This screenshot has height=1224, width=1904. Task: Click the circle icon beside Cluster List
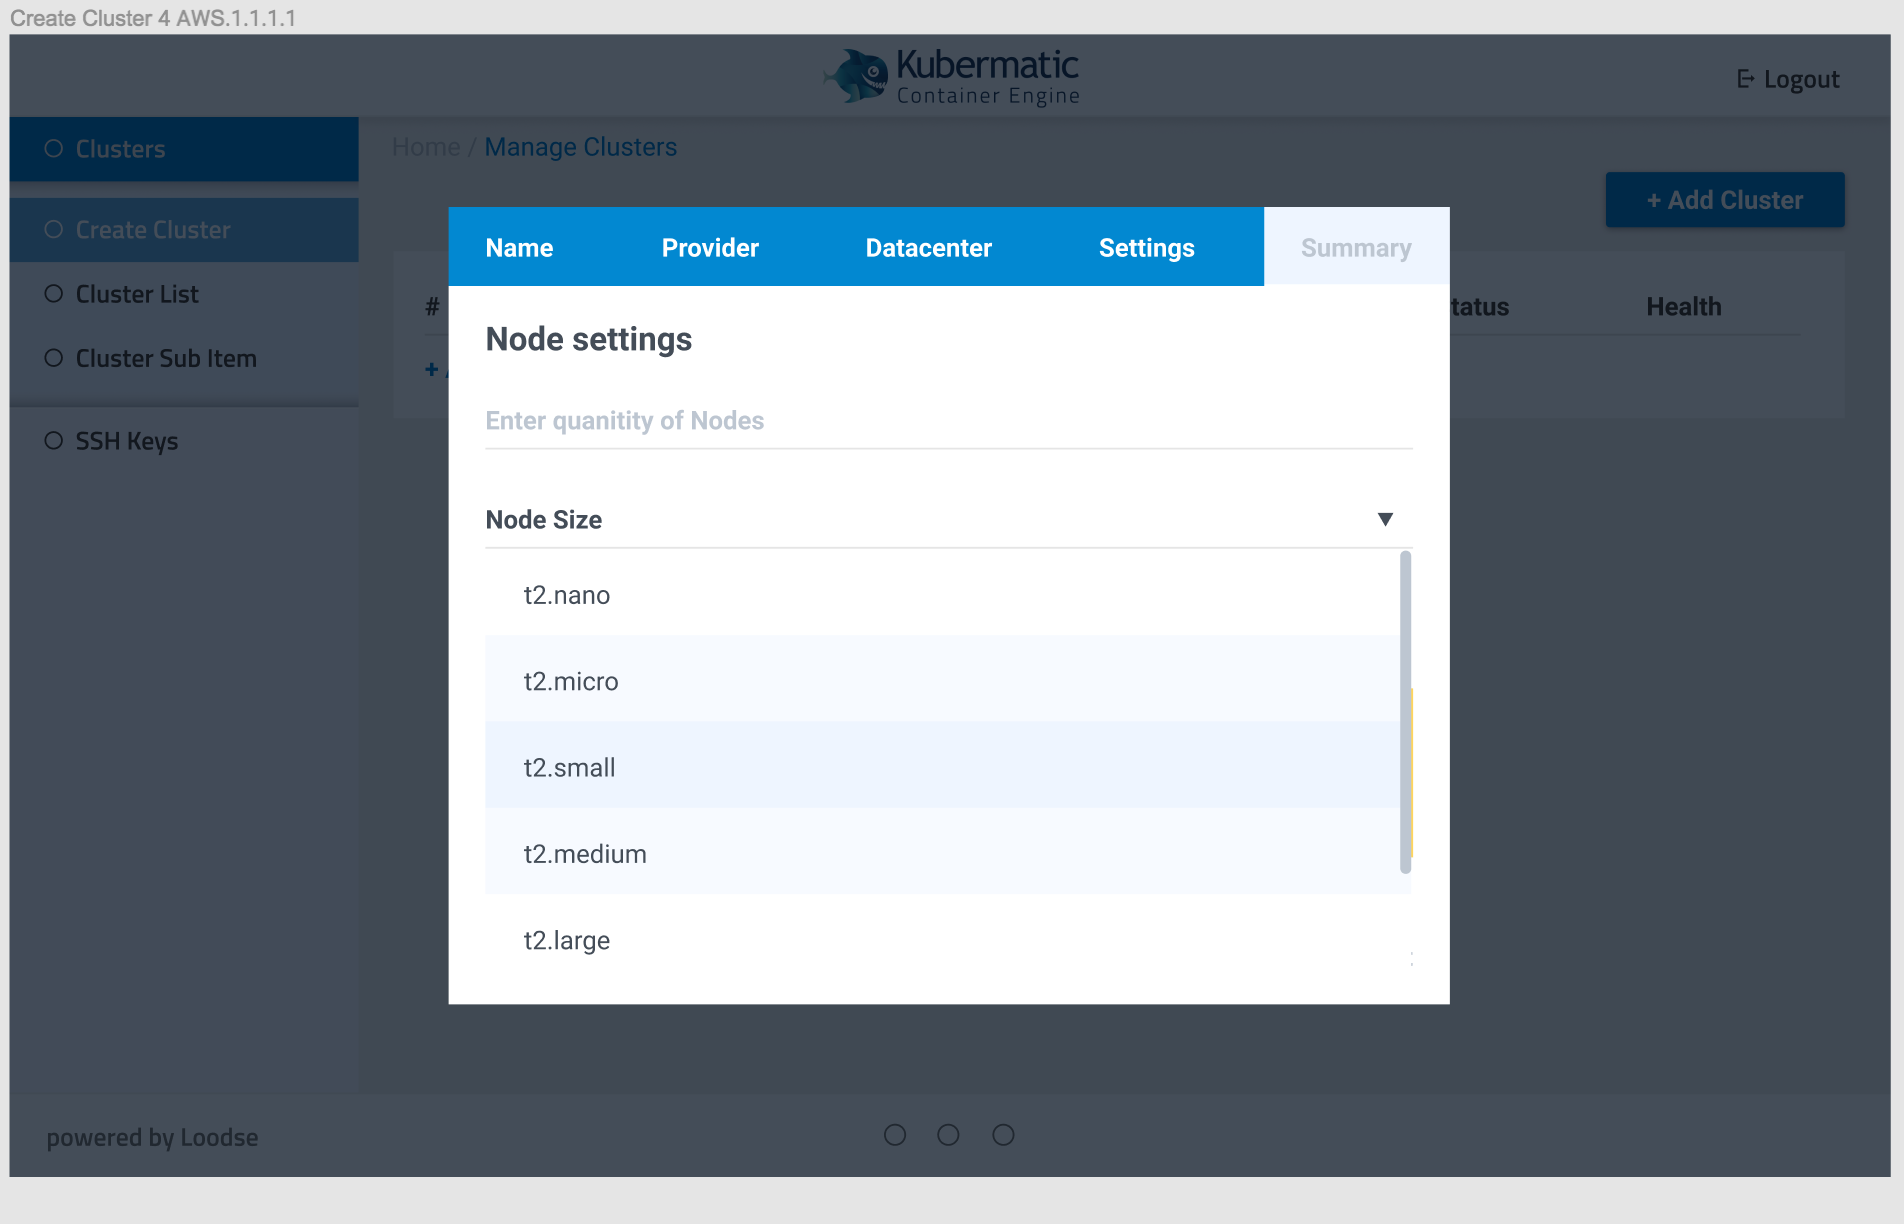[53, 293]
